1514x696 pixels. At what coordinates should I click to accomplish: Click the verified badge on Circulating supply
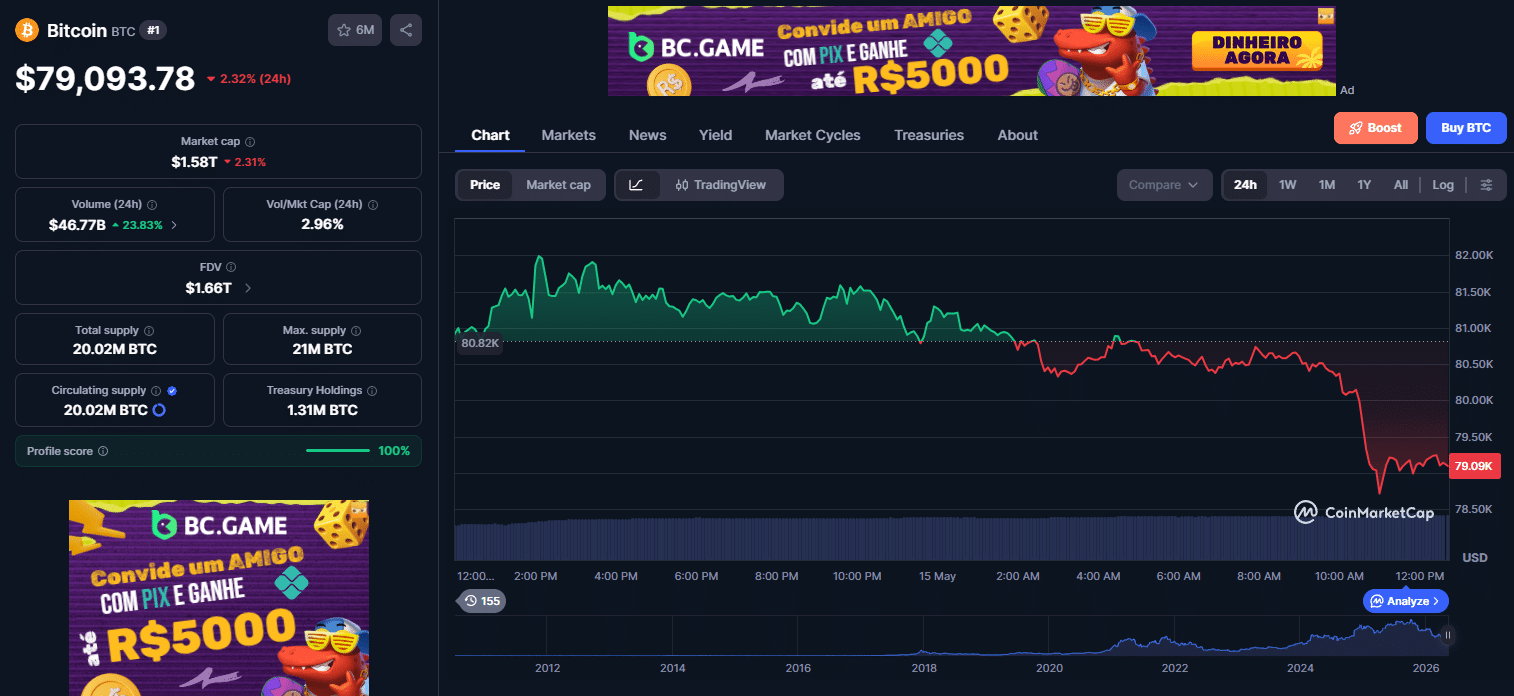pyautogui.click(x=172, y=391)
